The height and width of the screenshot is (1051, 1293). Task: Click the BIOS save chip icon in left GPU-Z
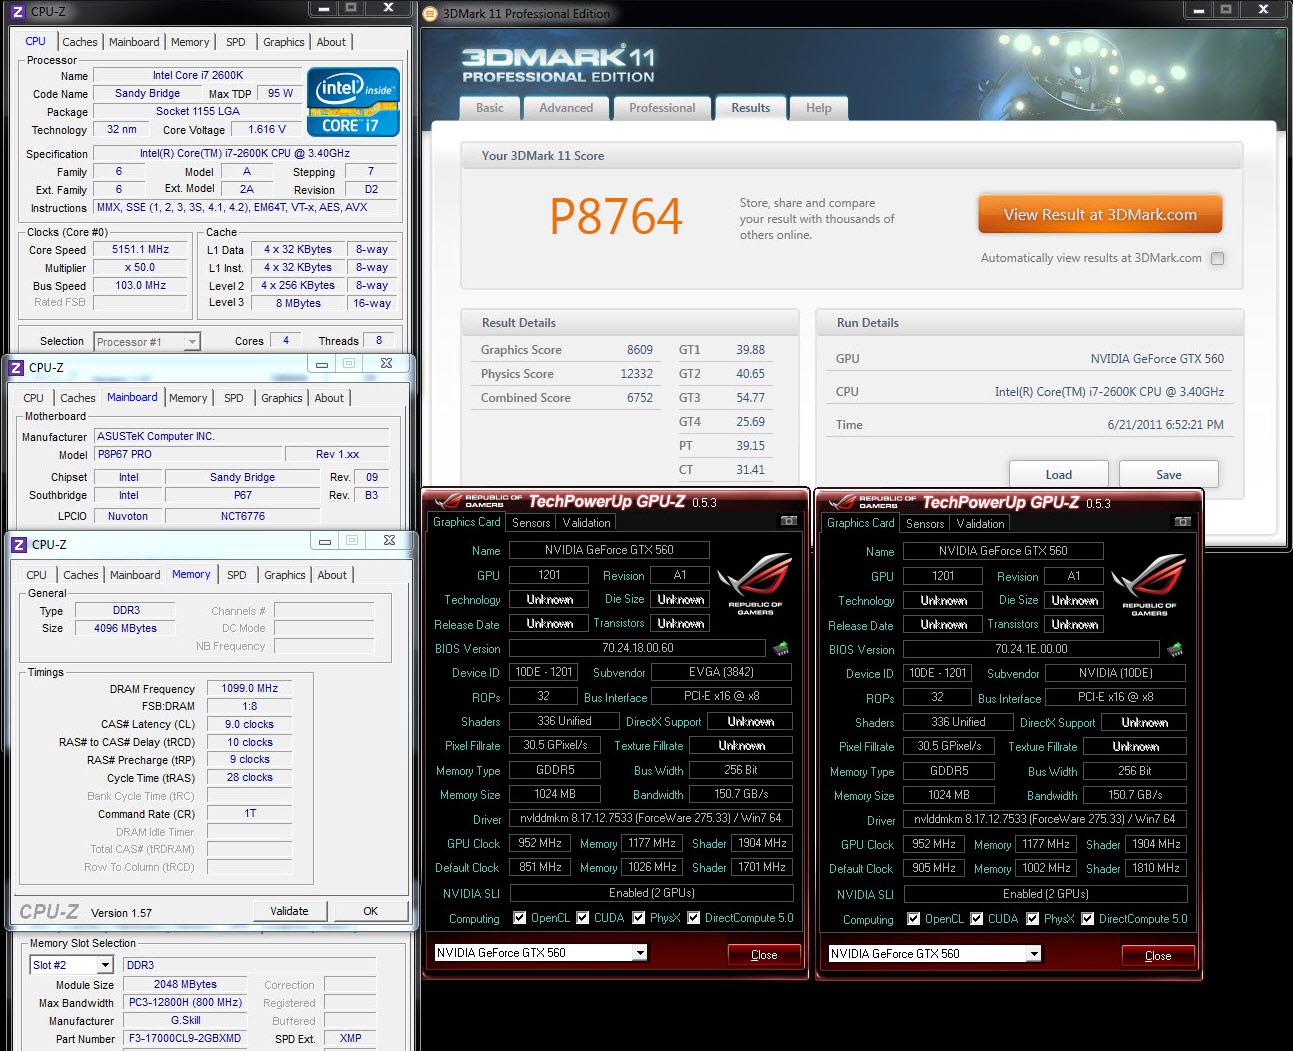pyautogui.click(x=781, y=648)
